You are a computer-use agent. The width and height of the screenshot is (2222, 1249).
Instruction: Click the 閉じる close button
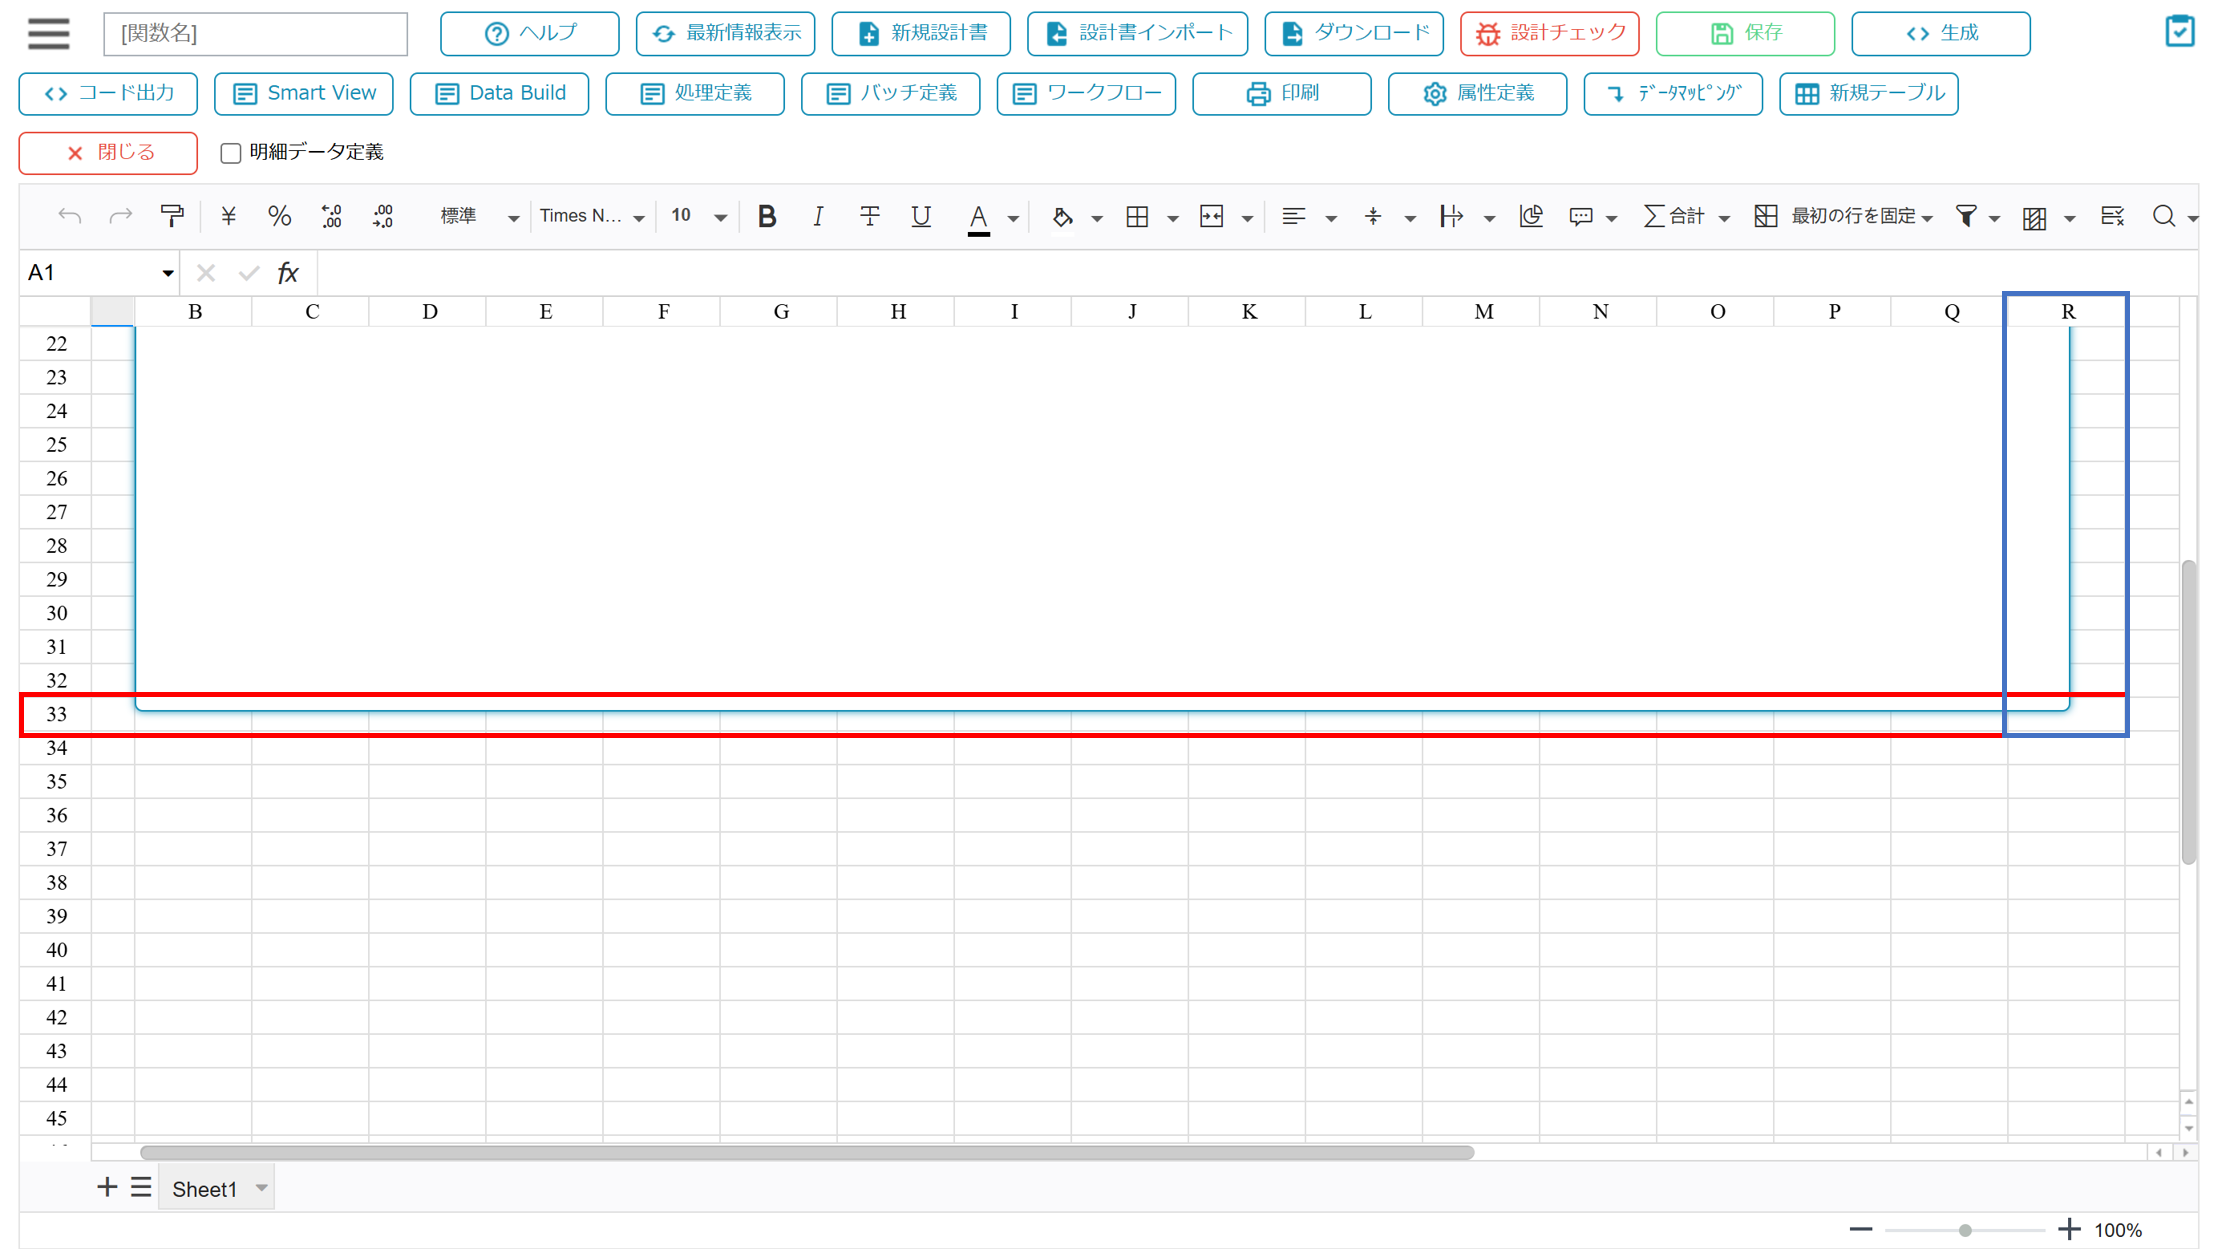pyautogui.click(x=108, y=153)
